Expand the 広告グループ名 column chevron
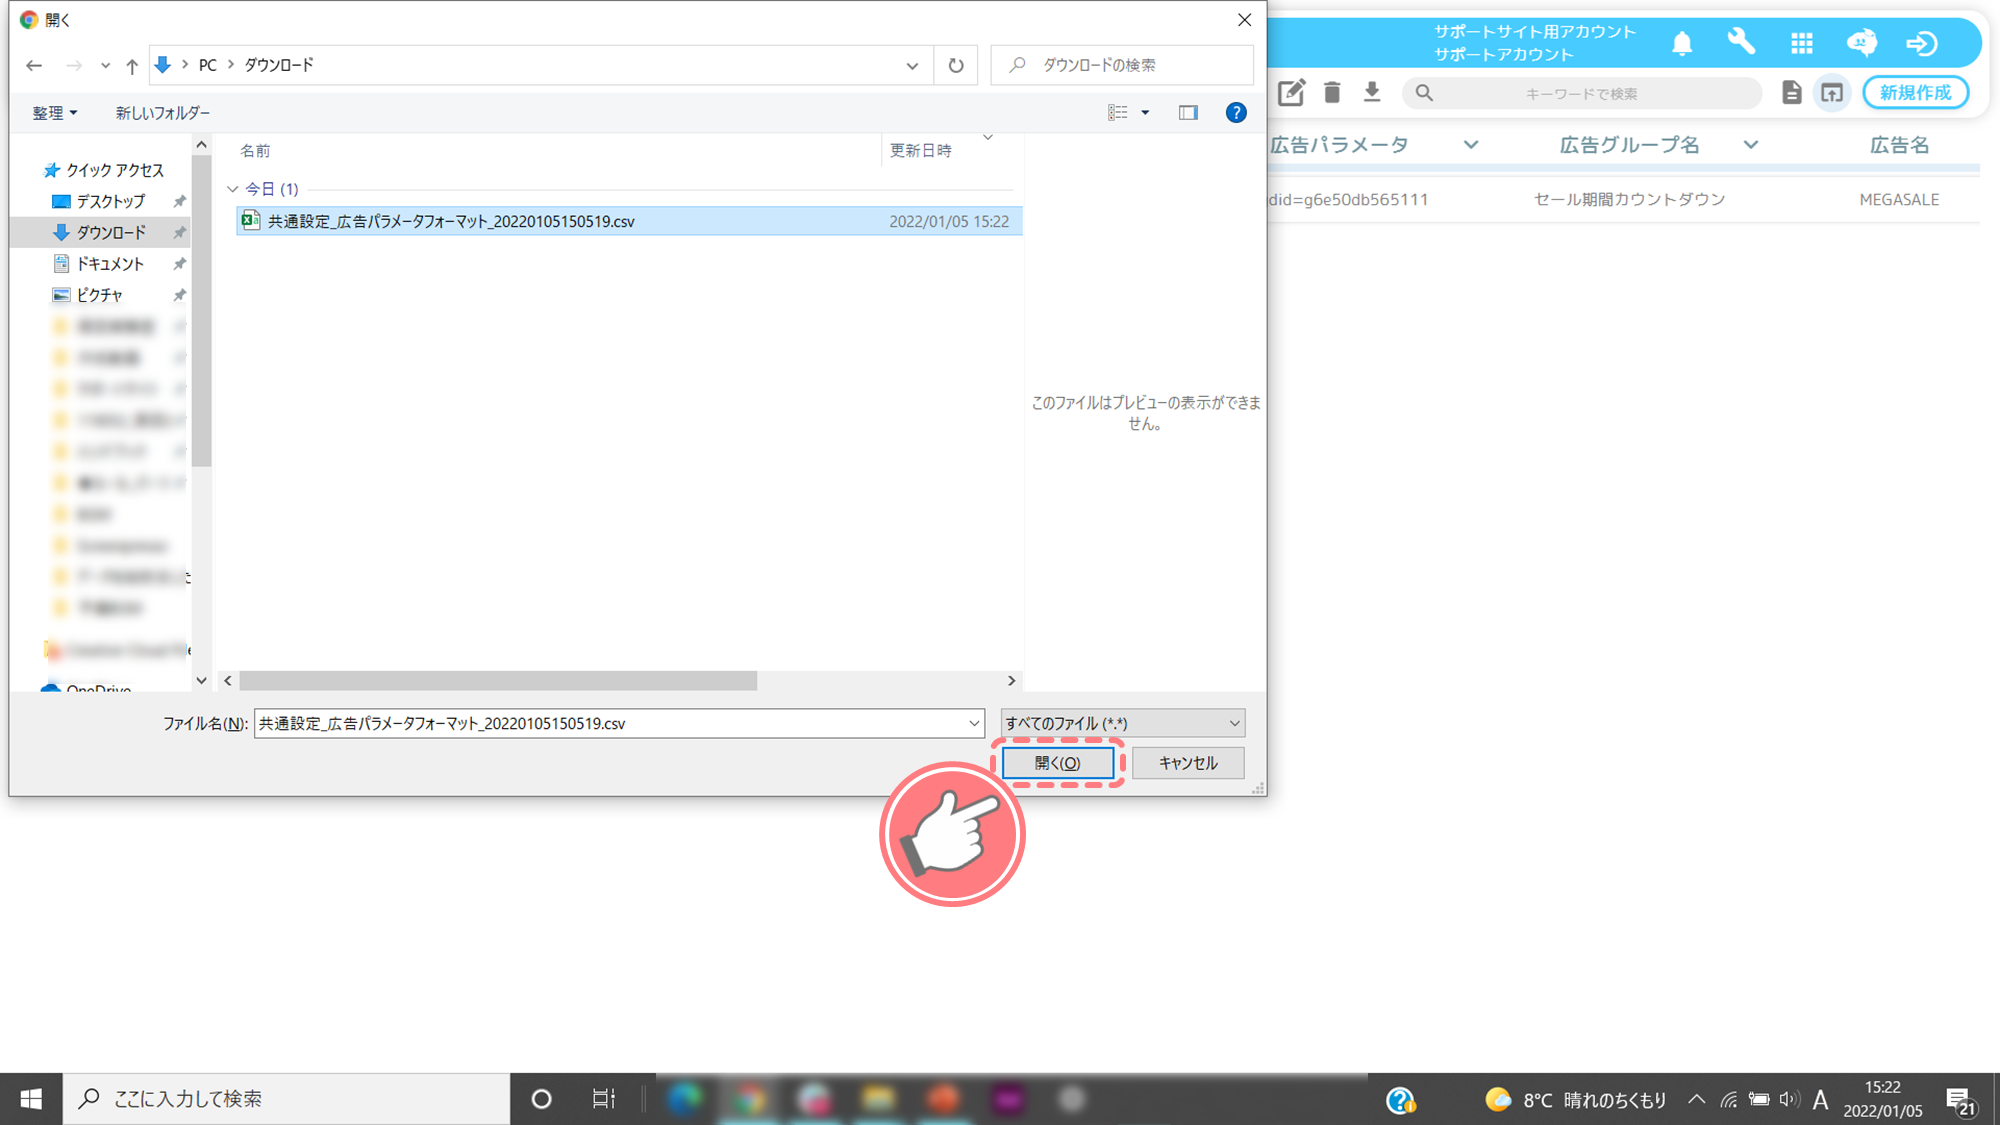The width and height of the screenshot is (2000, 1125). [1751, 145]
